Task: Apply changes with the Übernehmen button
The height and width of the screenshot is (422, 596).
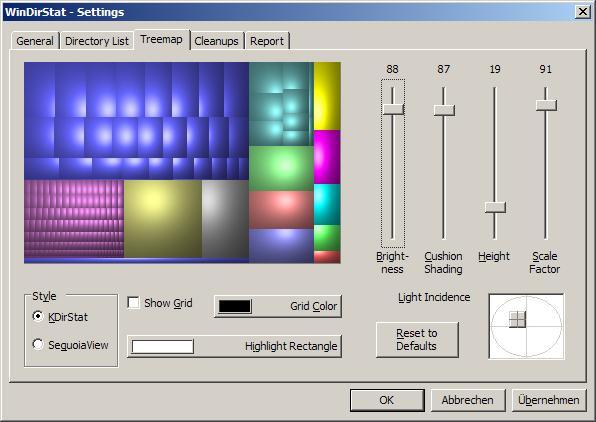Action: pyautogui.click(x=549, y=400)
